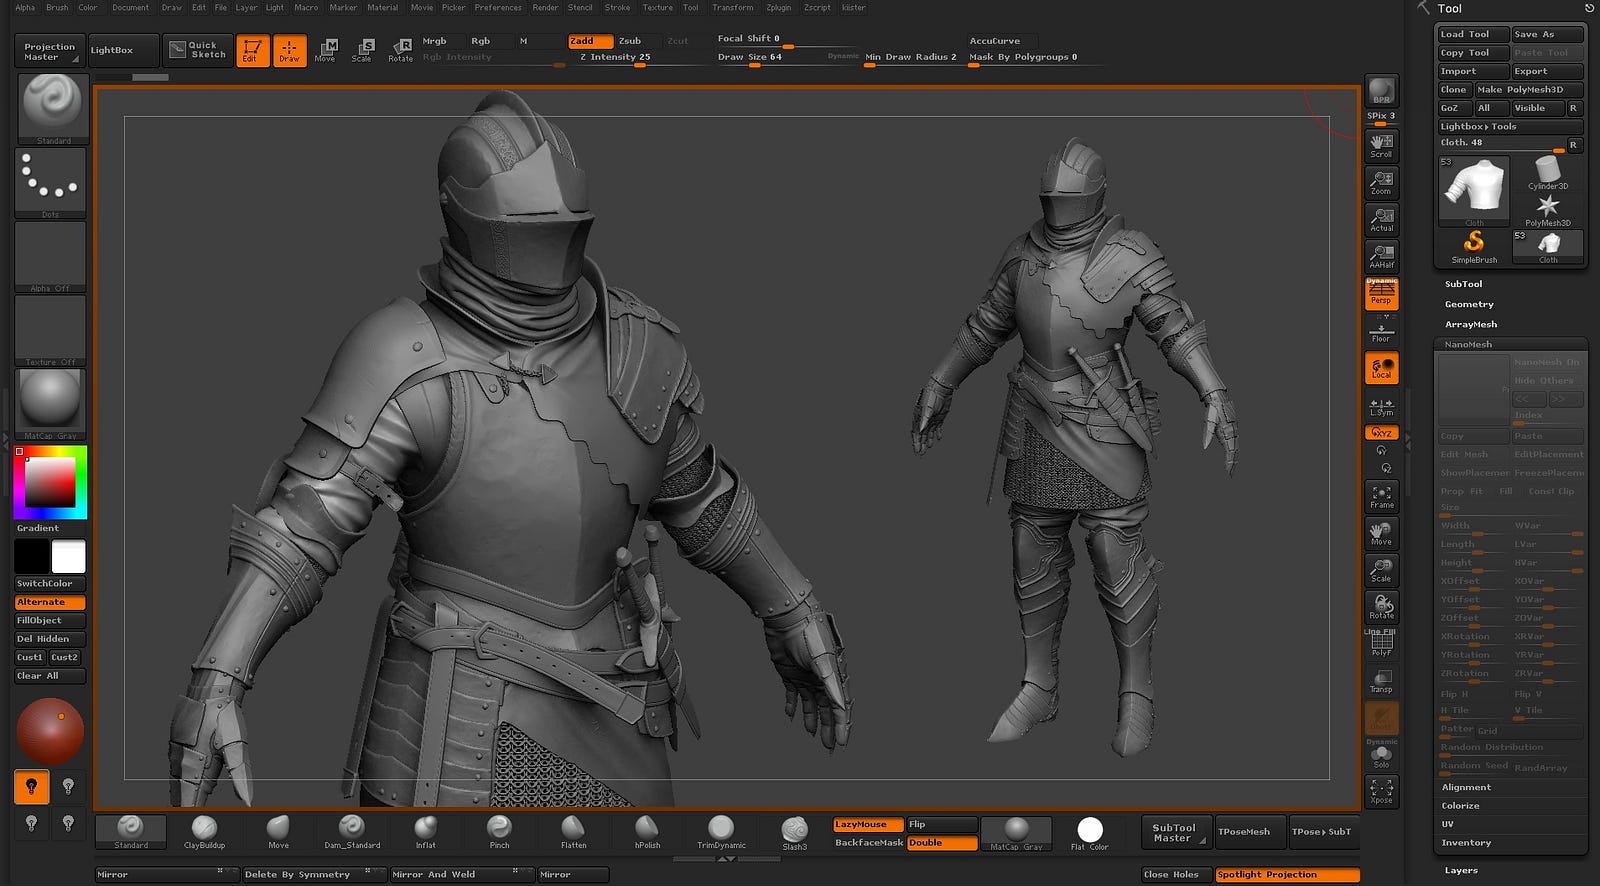The width and height of the screenshot is (1600, 886).
Task: Open the Preferences menu
Action: 498,7
